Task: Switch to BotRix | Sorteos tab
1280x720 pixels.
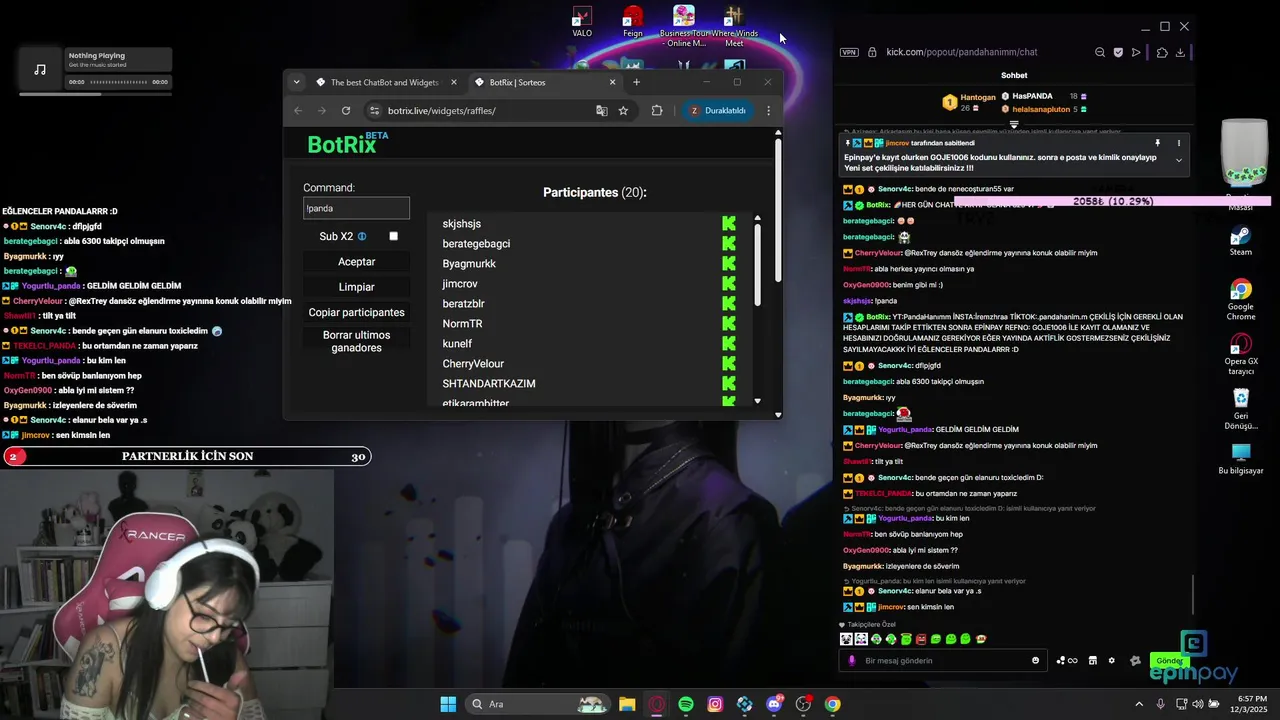Action: [x=545, y=82]
